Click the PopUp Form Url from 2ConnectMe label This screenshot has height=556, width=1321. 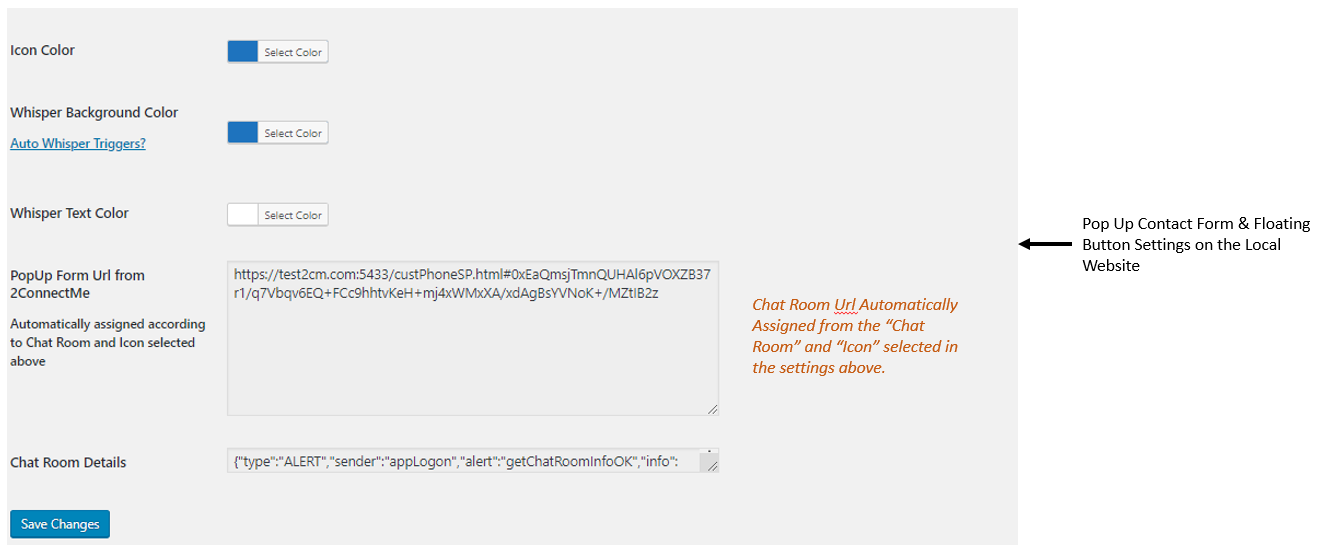pos(77,284)
